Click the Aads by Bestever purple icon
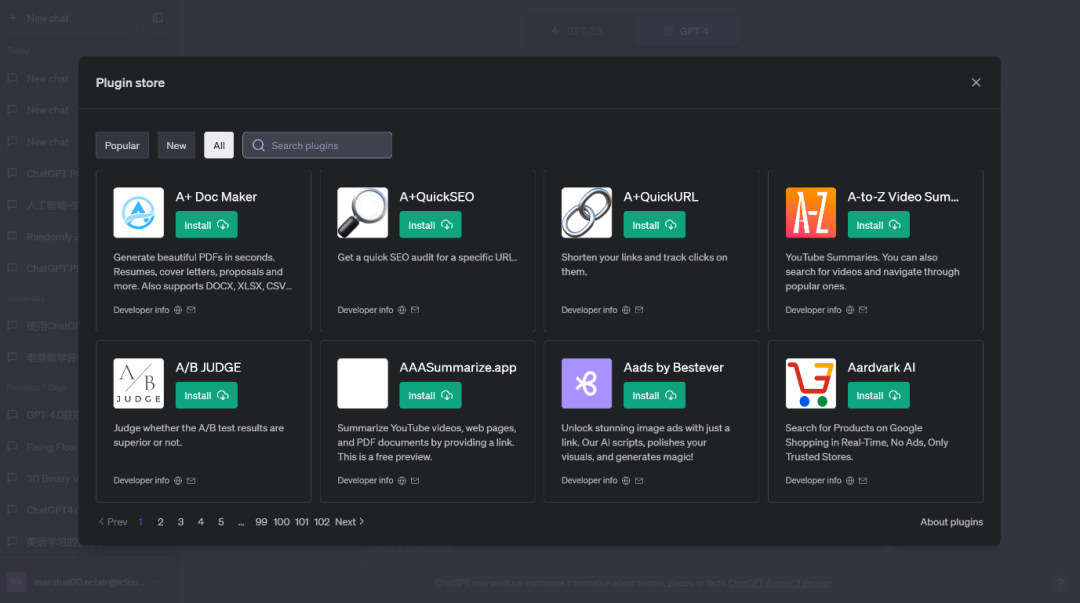1080x603 pixels. pyautogui.click(x=586, y=383)
